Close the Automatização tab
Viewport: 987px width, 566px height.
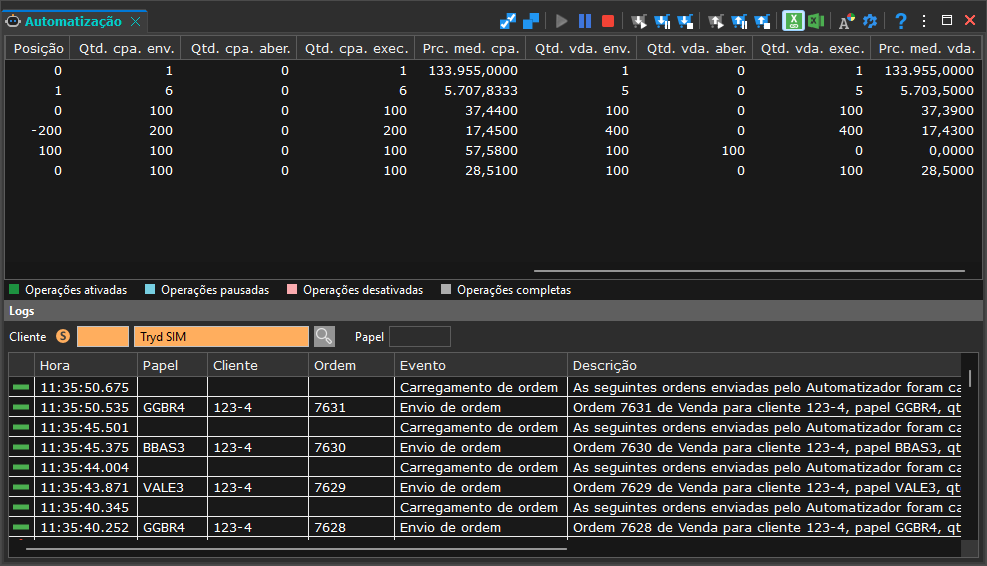[135, 21]
